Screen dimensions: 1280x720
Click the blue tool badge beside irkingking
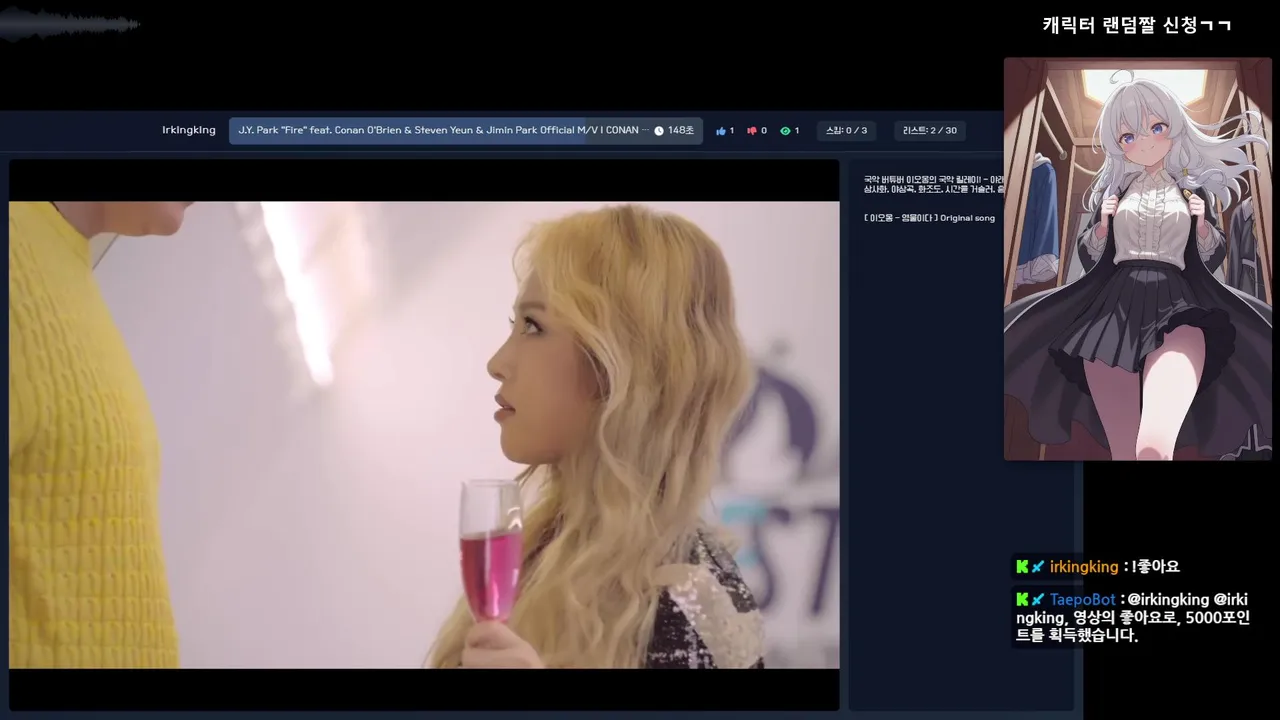pos(1038,567)
